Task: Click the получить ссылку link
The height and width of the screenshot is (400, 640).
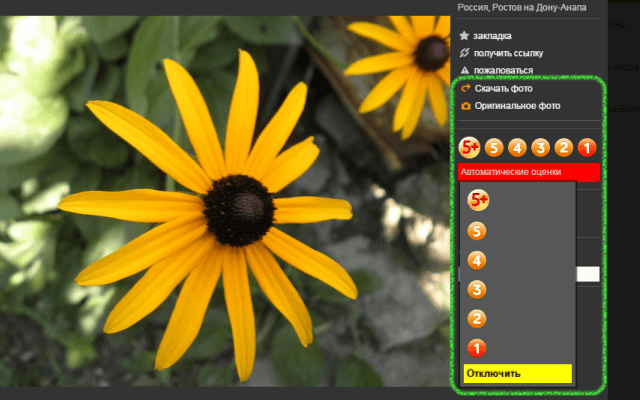Action: pyautogui.click(x=508, y=53)
